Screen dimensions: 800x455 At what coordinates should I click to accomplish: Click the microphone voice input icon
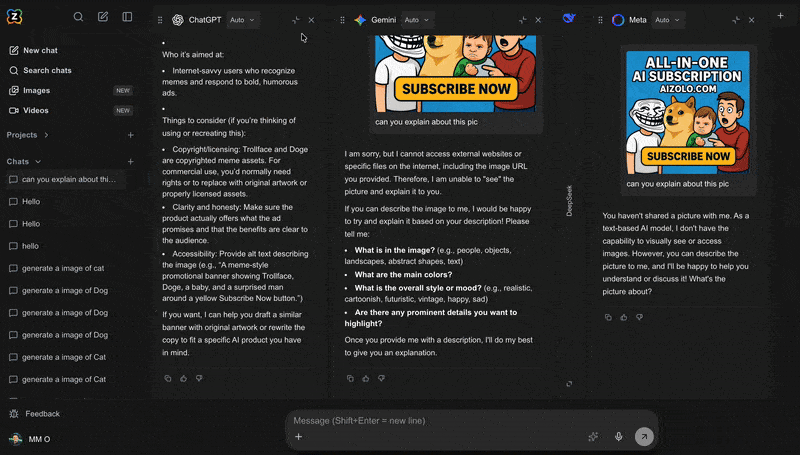(x=619, y=437)
